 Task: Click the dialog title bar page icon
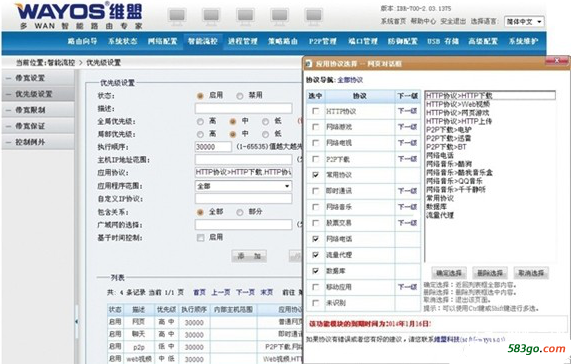[309, 64]
